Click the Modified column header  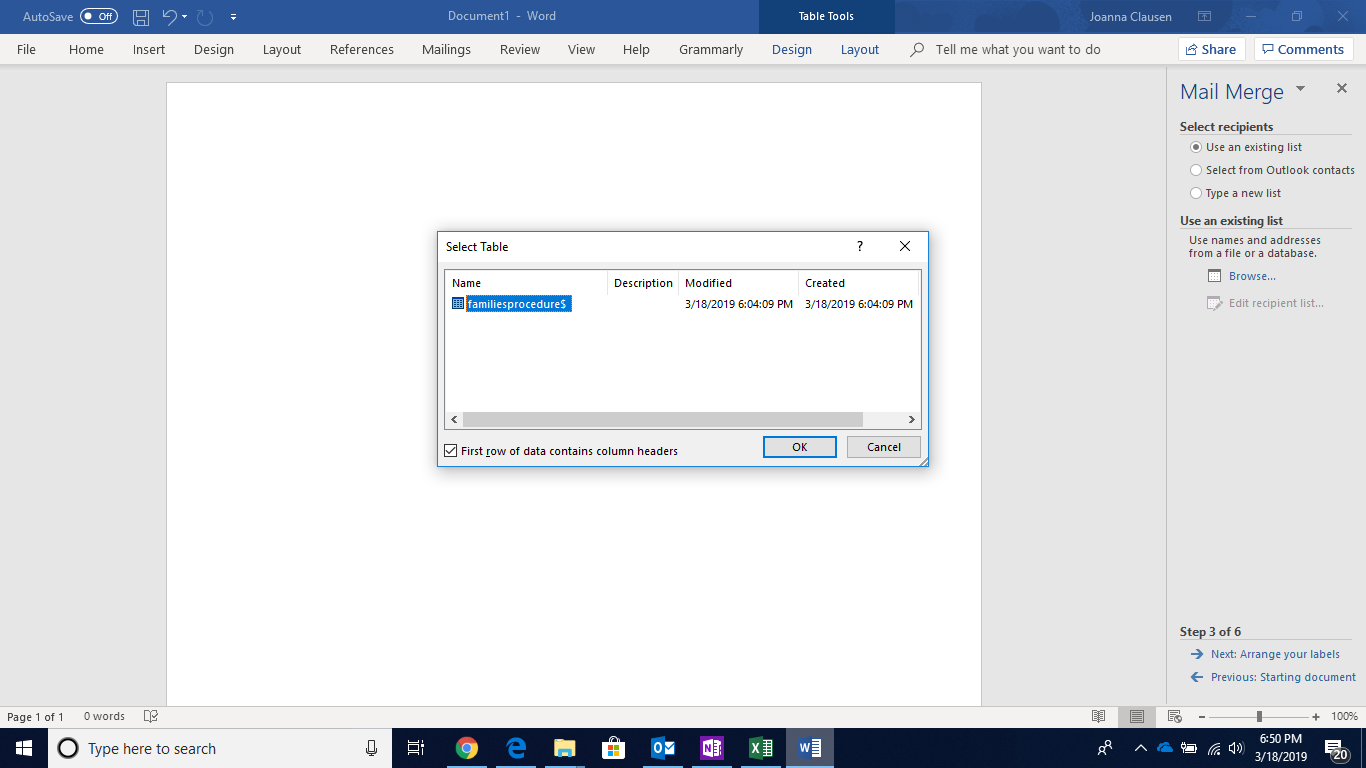pyautogui.click(x=738, y=283)
